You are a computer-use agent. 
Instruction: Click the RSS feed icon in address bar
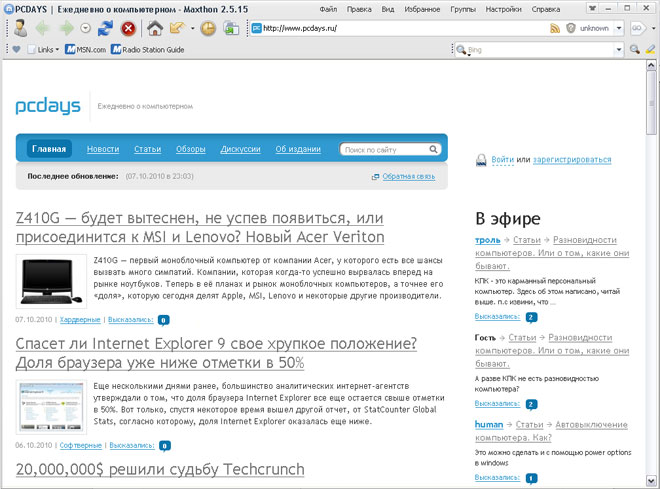555,28
